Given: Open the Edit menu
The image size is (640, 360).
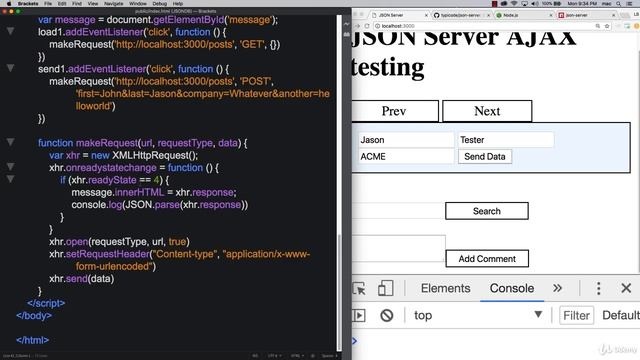Looking at the screenshot, I should tap(62, 3).
